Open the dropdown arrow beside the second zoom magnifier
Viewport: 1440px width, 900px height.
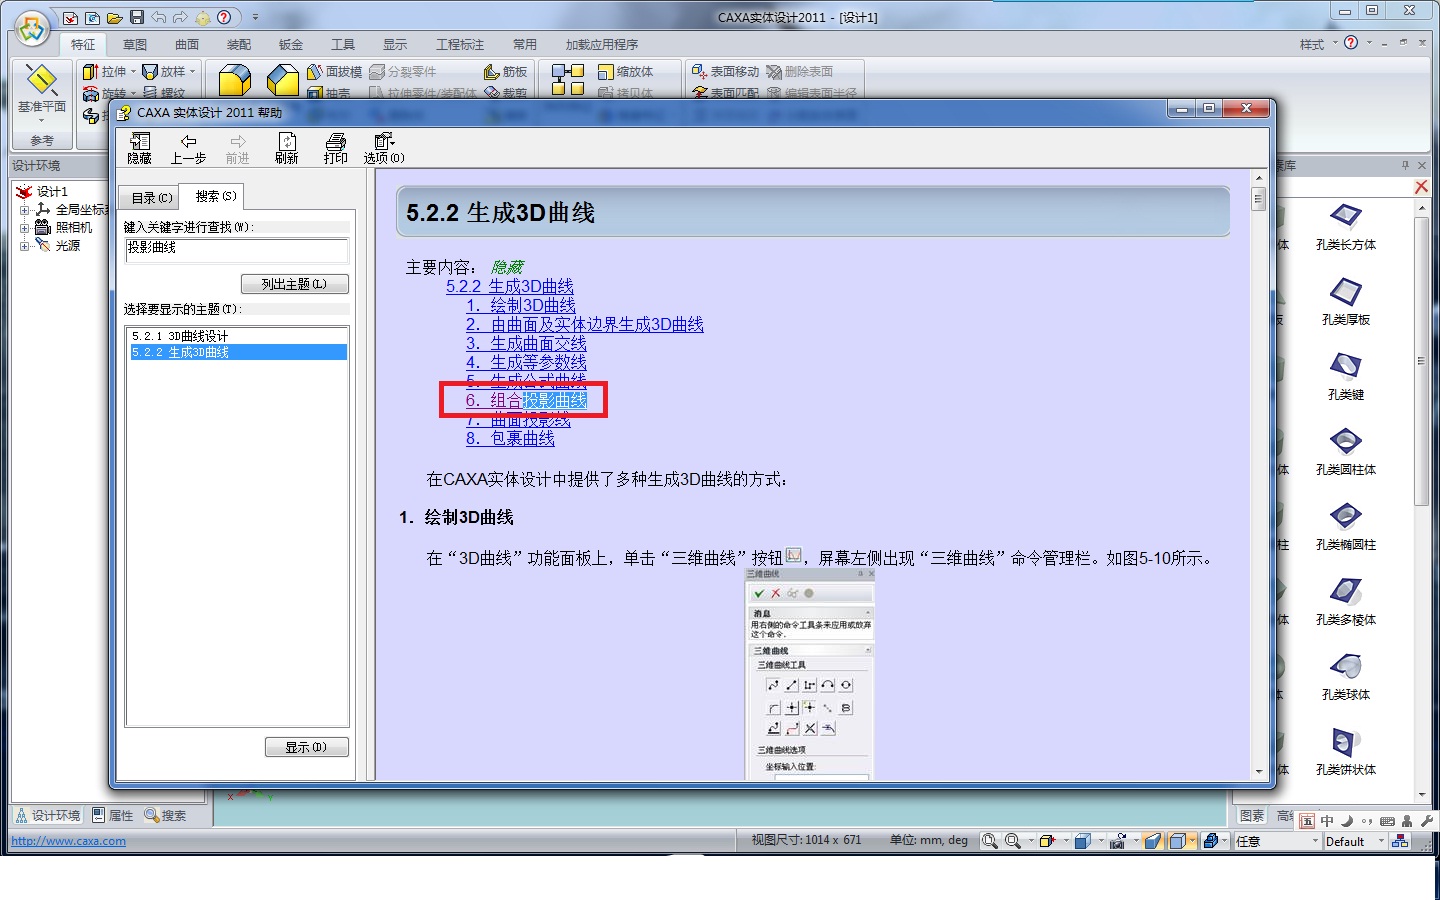pos(1031,841)
